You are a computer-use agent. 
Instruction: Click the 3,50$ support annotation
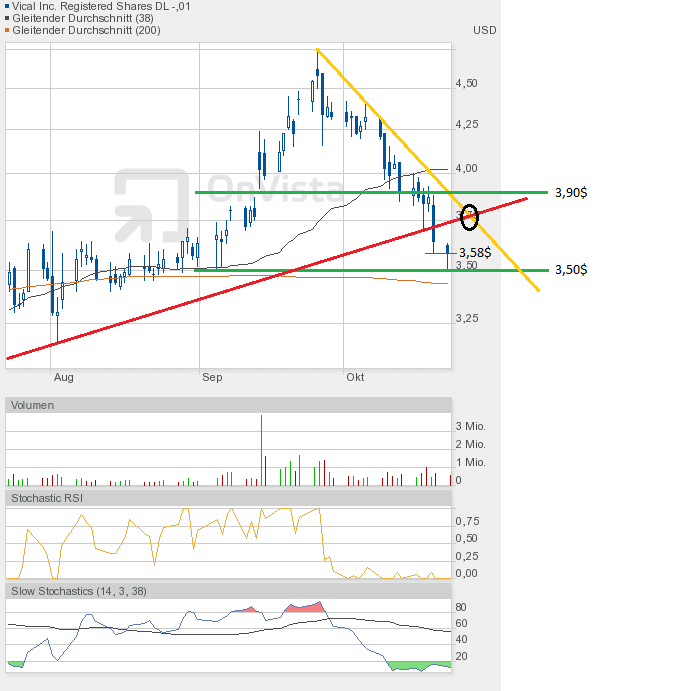coord(571,269)
